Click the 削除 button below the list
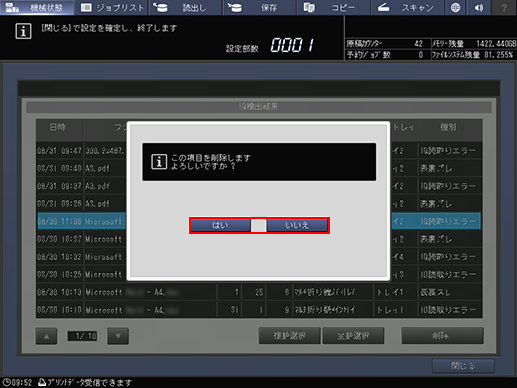The width and height of the screenshot is (517, 388). pyautogui.click(x=442, y=336)
